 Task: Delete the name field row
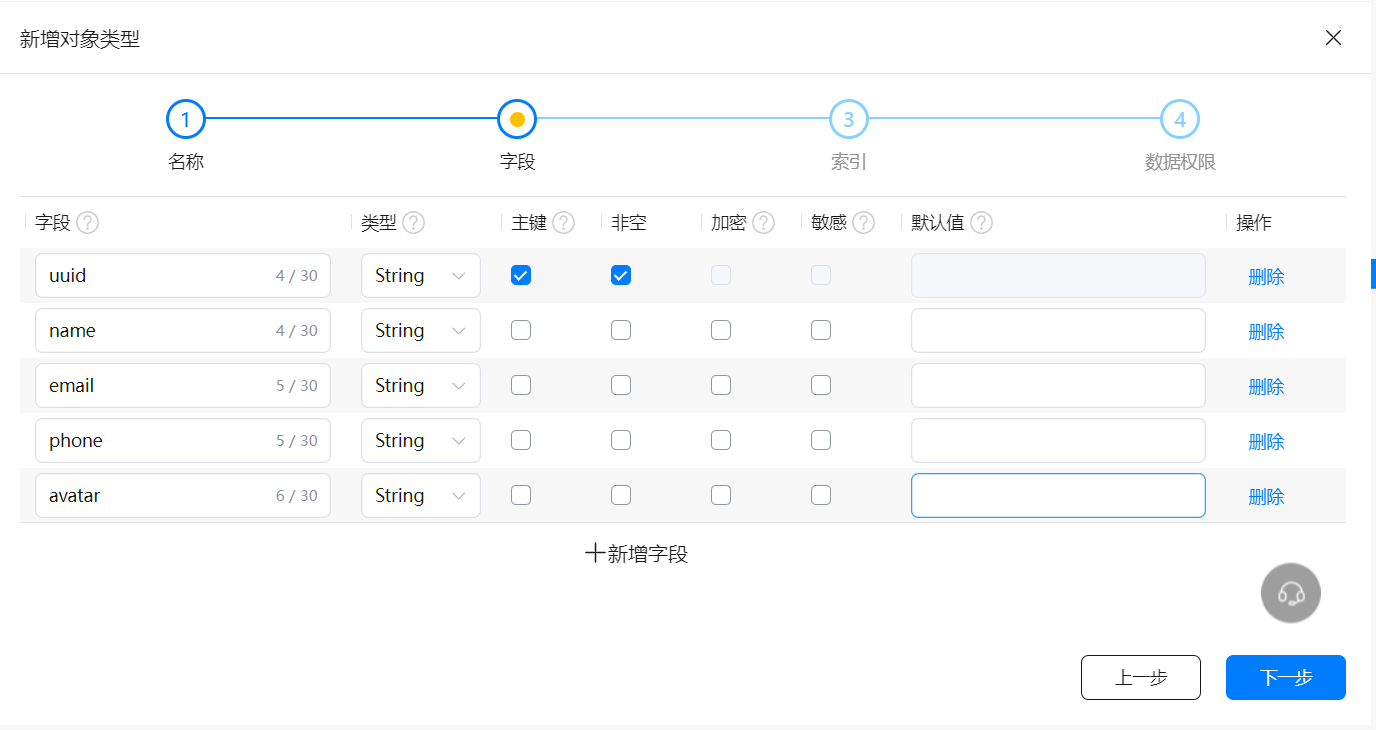point(1266,332)
